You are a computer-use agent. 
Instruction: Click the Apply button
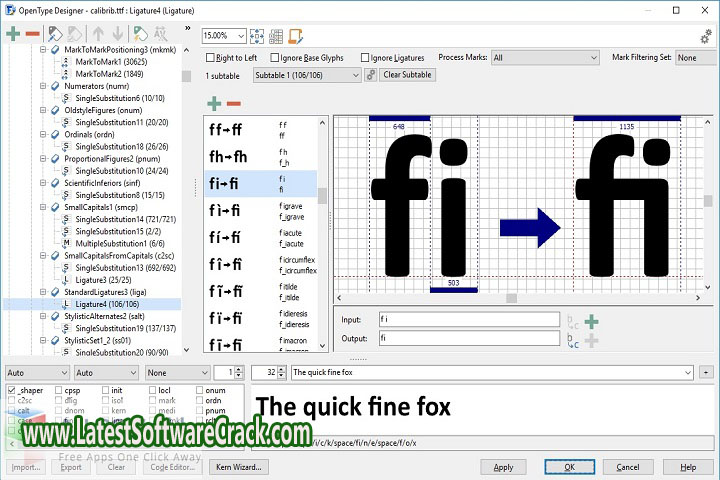(503, 467)
